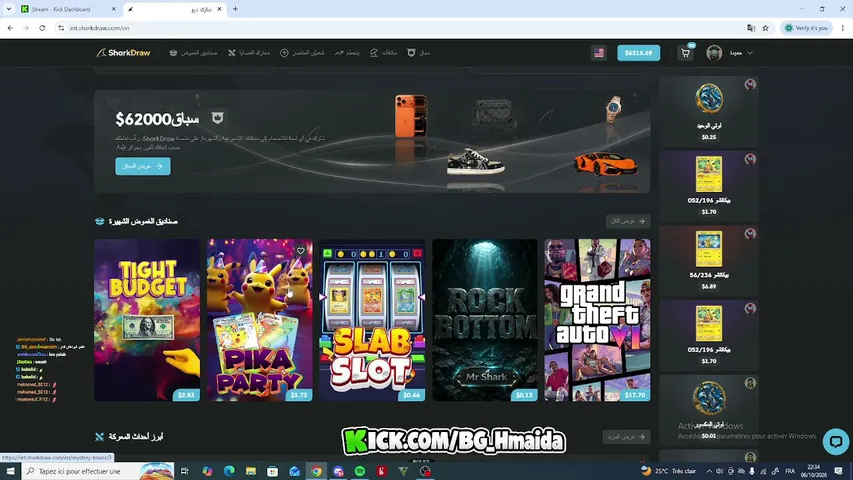Open the Slab Slot mystery box
Screen dimensions: 853x480
[372, 320]
